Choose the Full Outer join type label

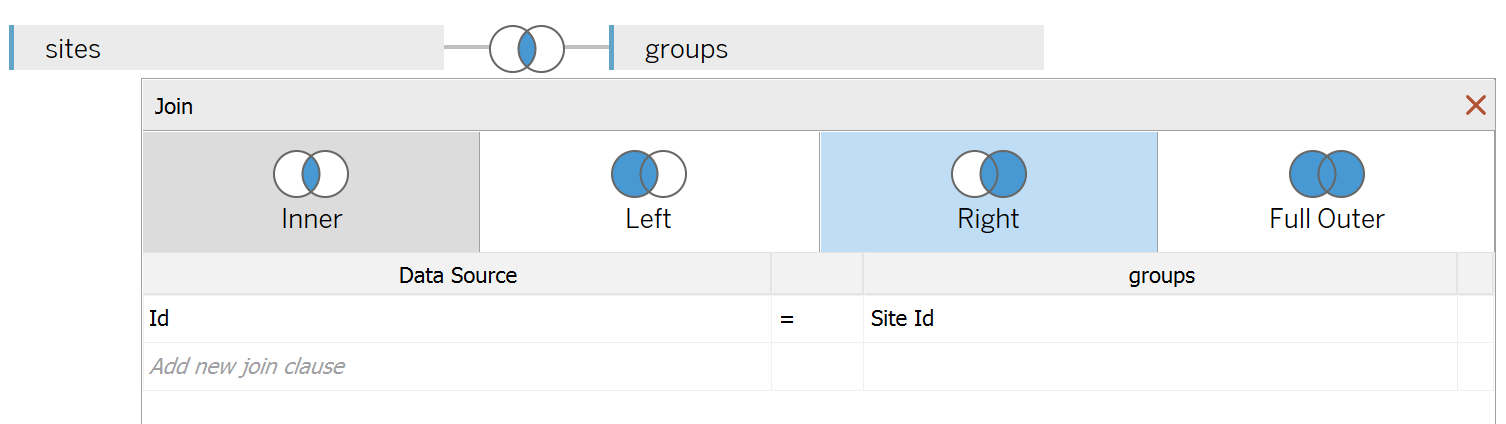(1327, 219)
